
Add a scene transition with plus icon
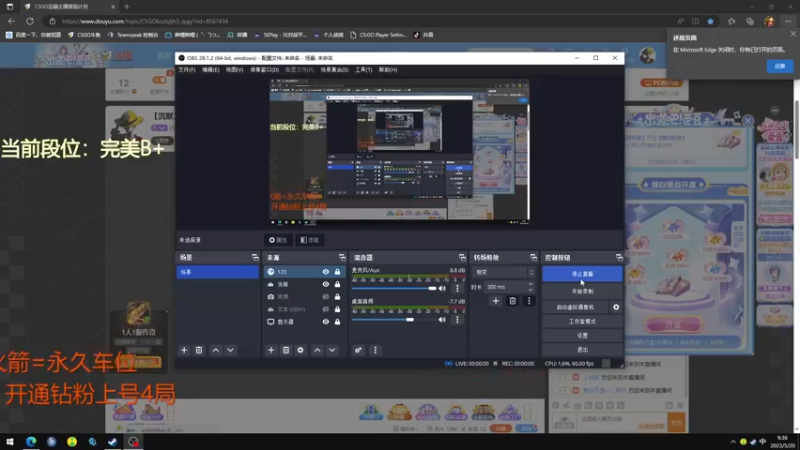pyautogui.click(x=495, y=301)
